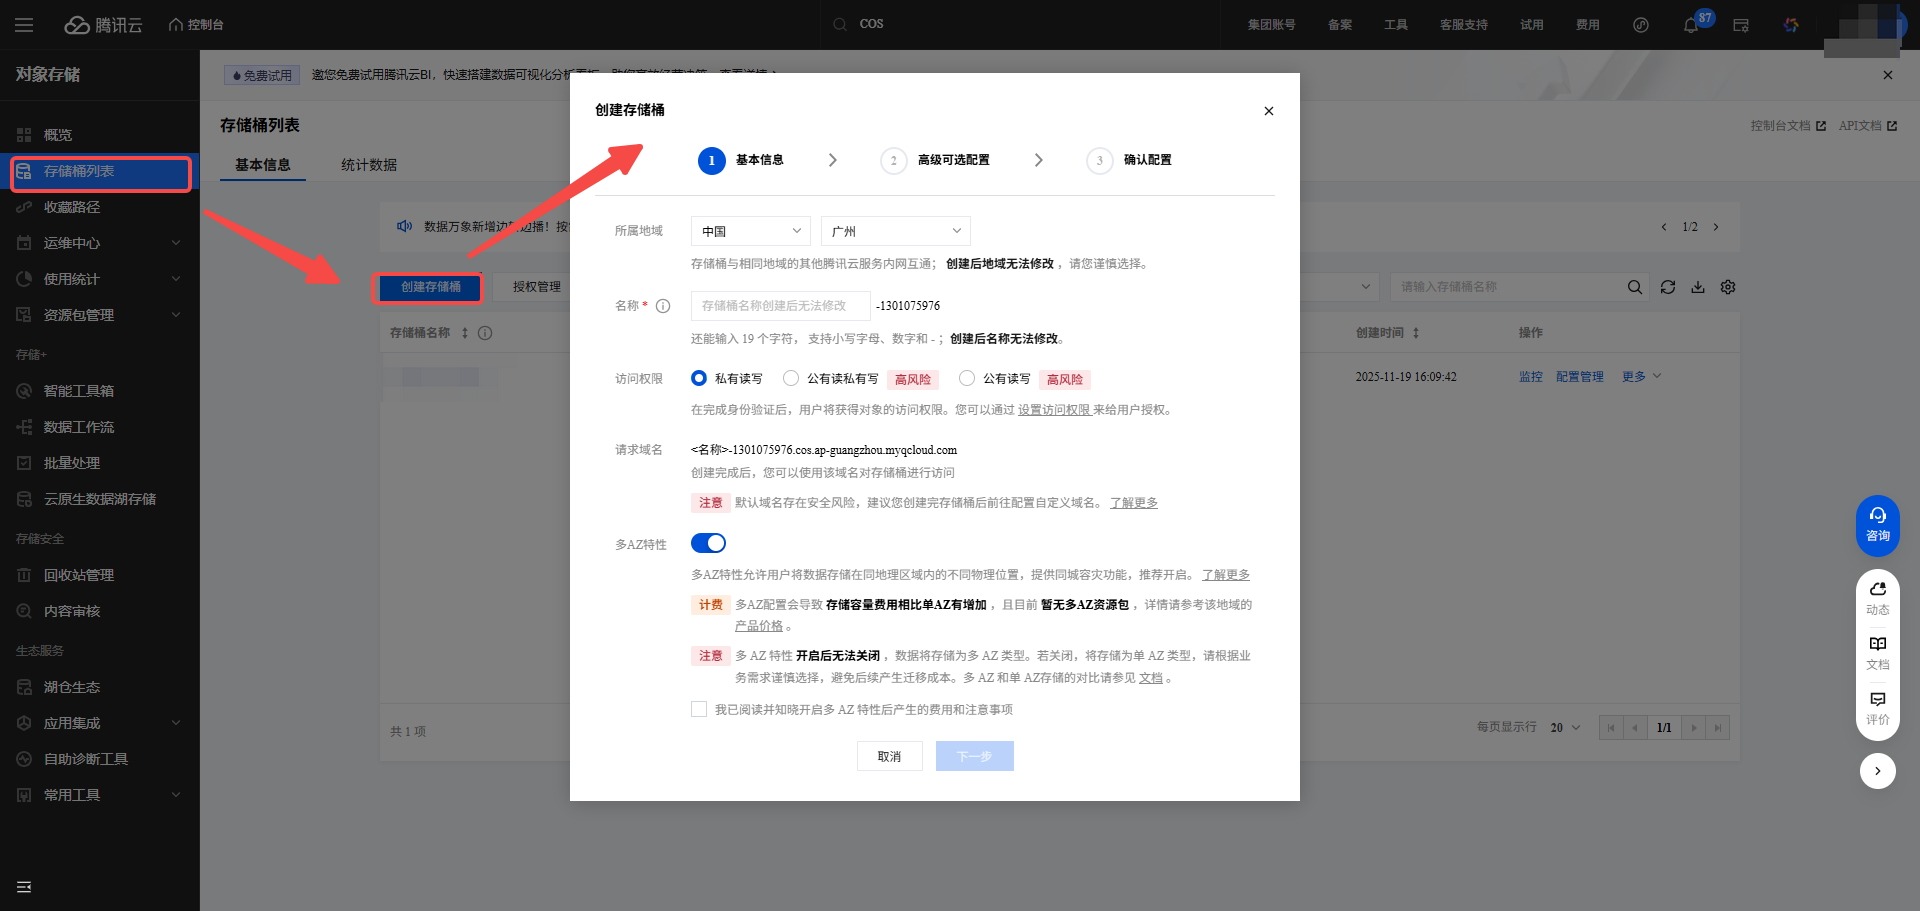Open the 中国 region dropdown

coord(750,231)
